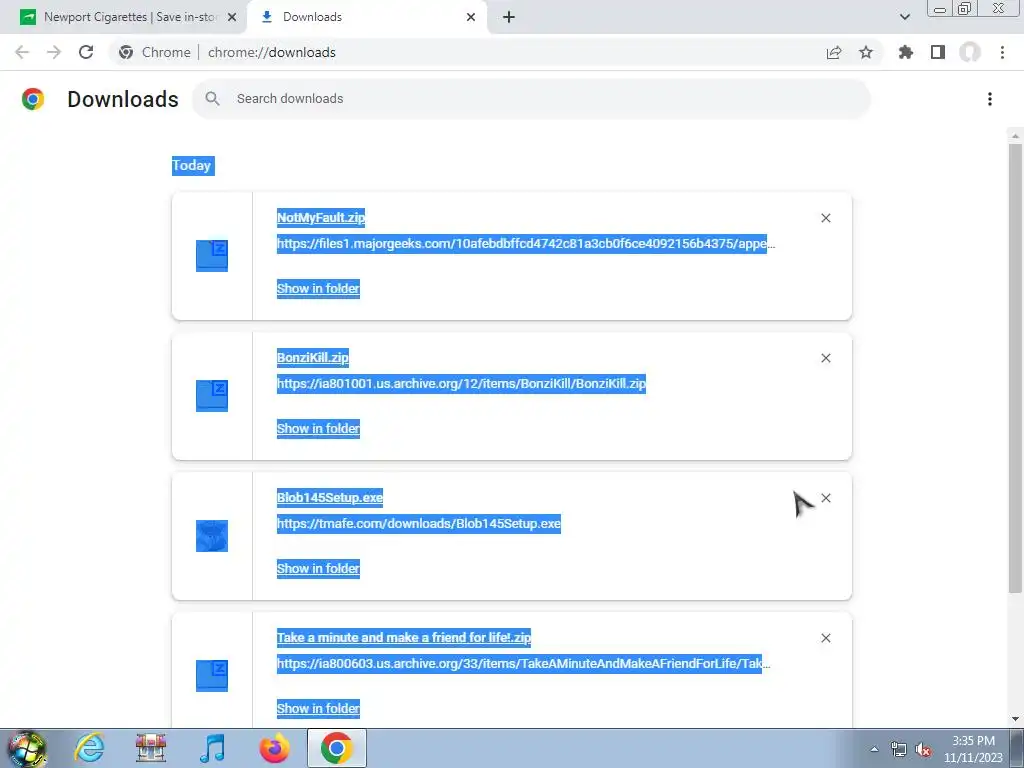
Task: Click the majorgeeks.com source URL
Action: tap(526, 244)
